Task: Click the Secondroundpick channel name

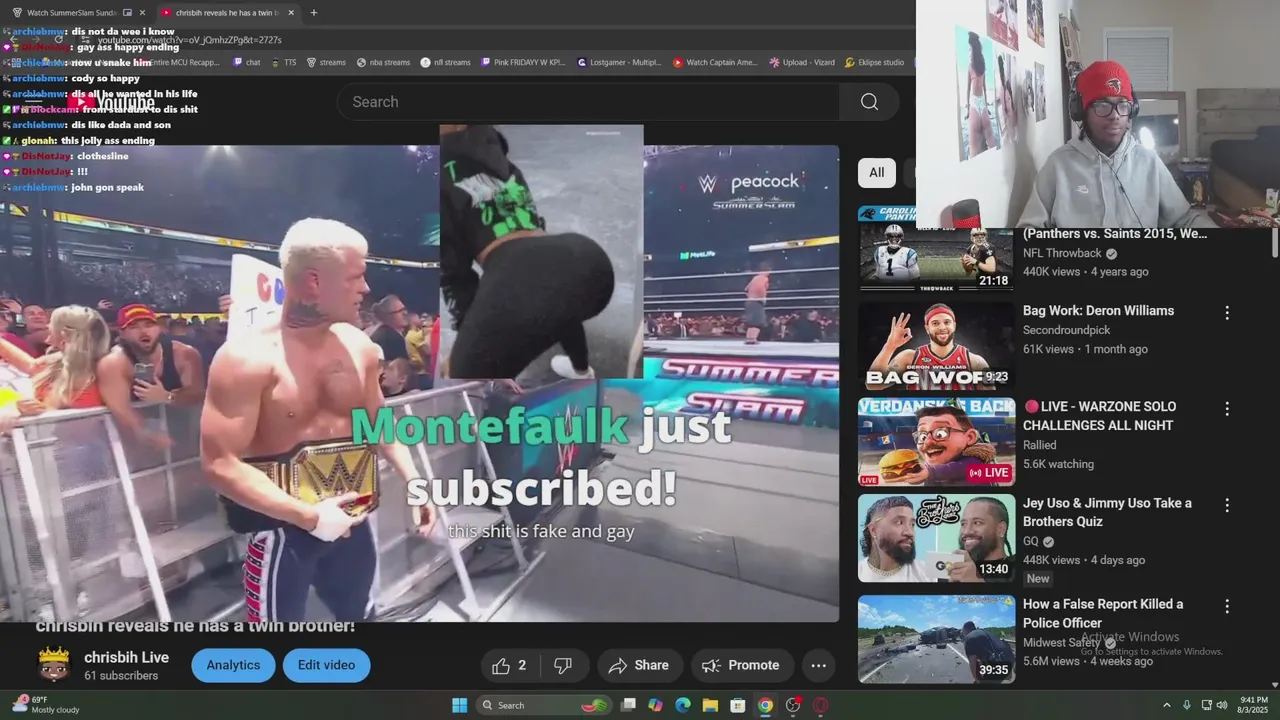Action: [1066, 330]
